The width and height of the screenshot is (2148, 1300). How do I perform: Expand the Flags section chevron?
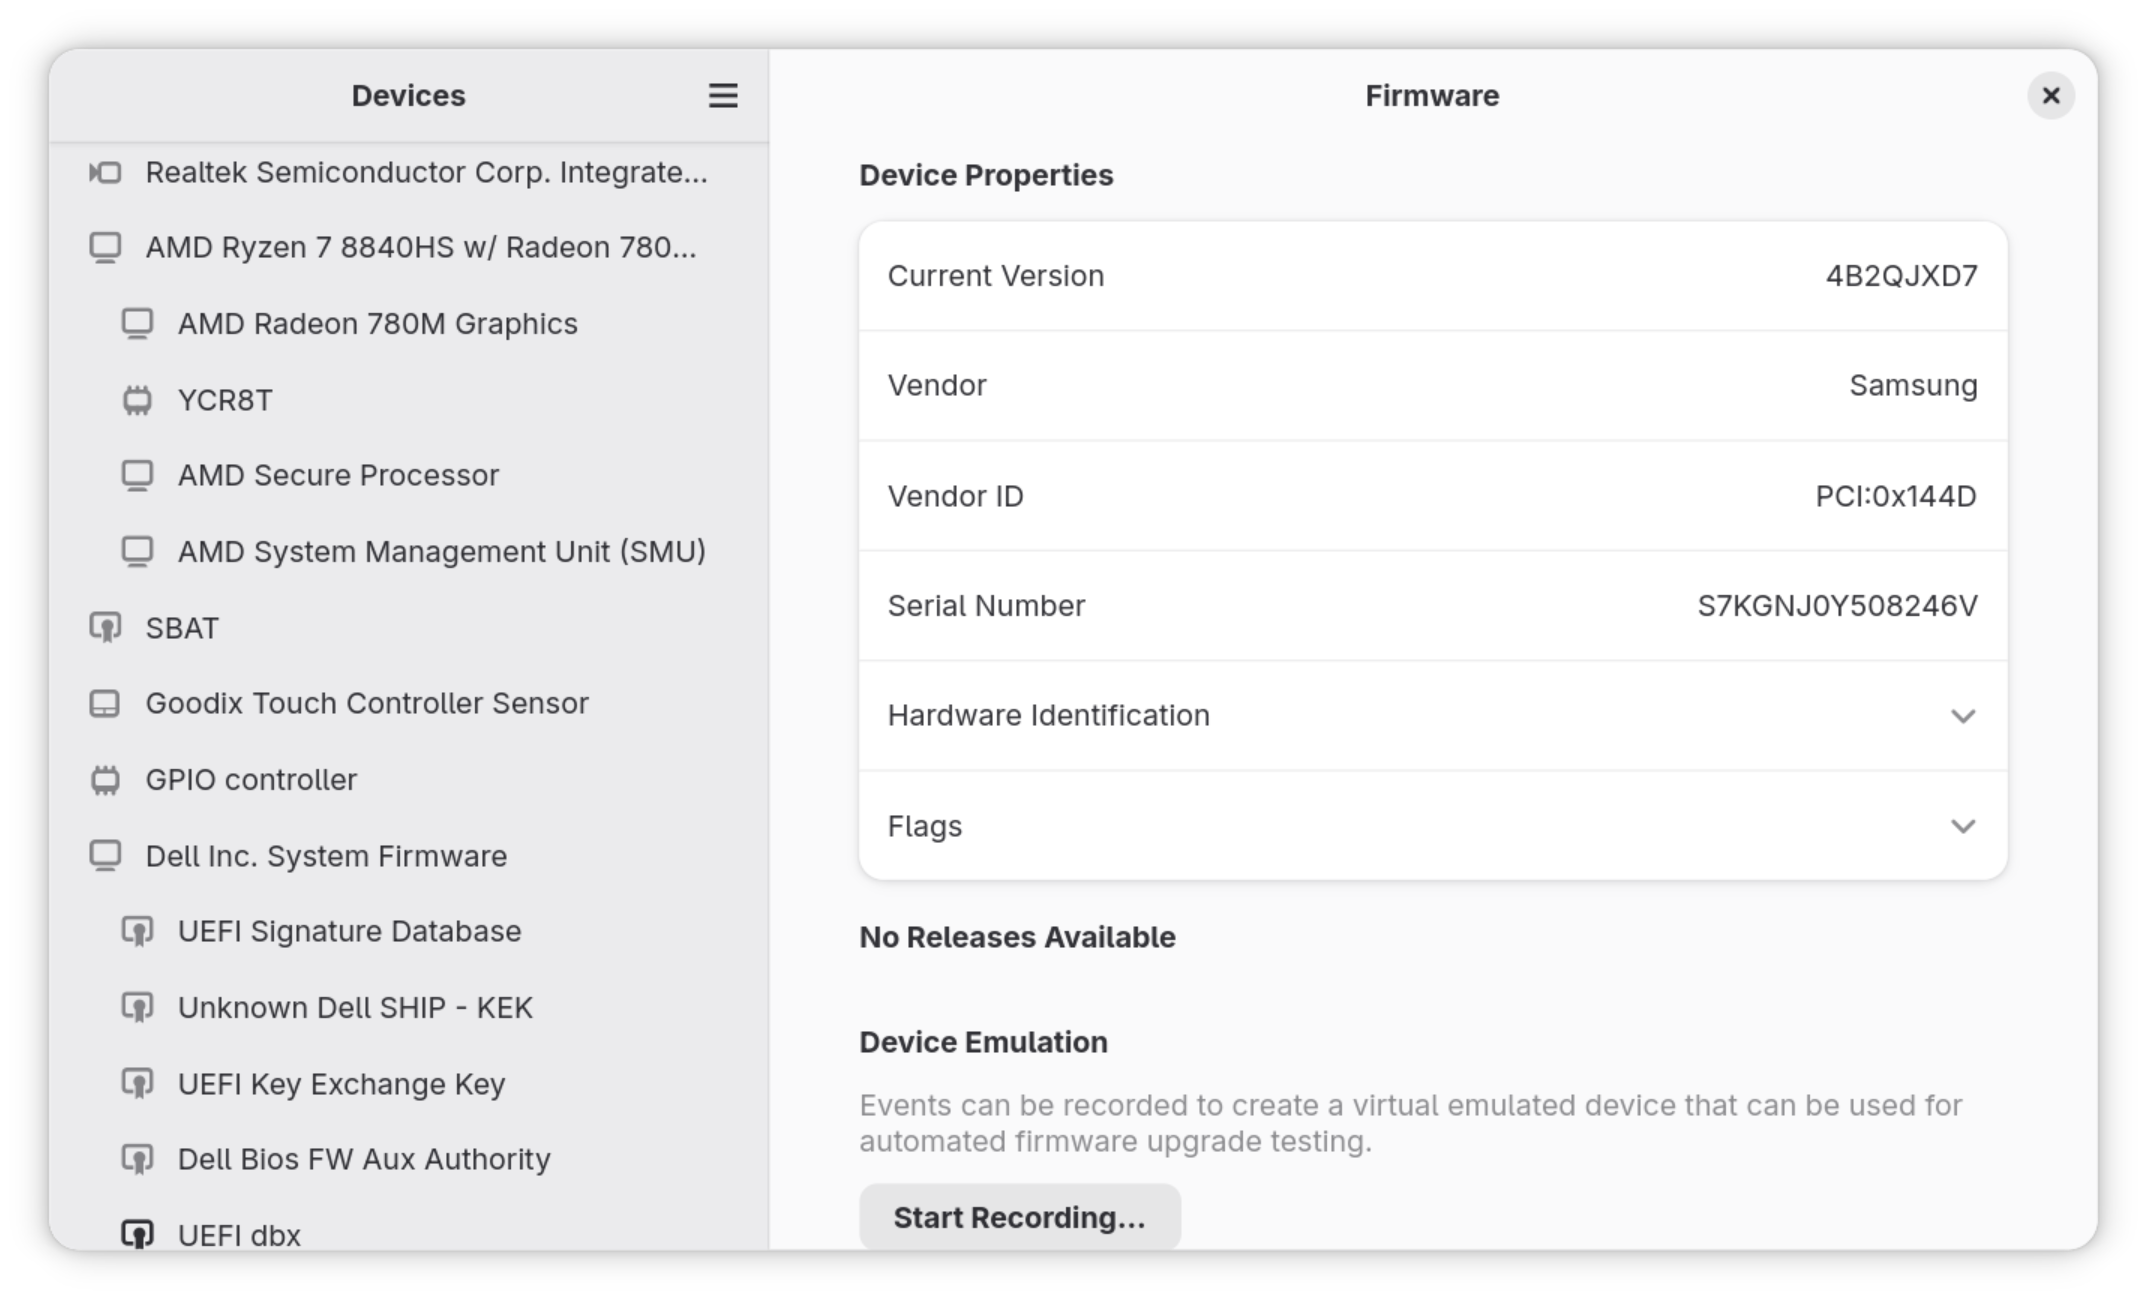pyautogui.click(x=1962, y=826)
